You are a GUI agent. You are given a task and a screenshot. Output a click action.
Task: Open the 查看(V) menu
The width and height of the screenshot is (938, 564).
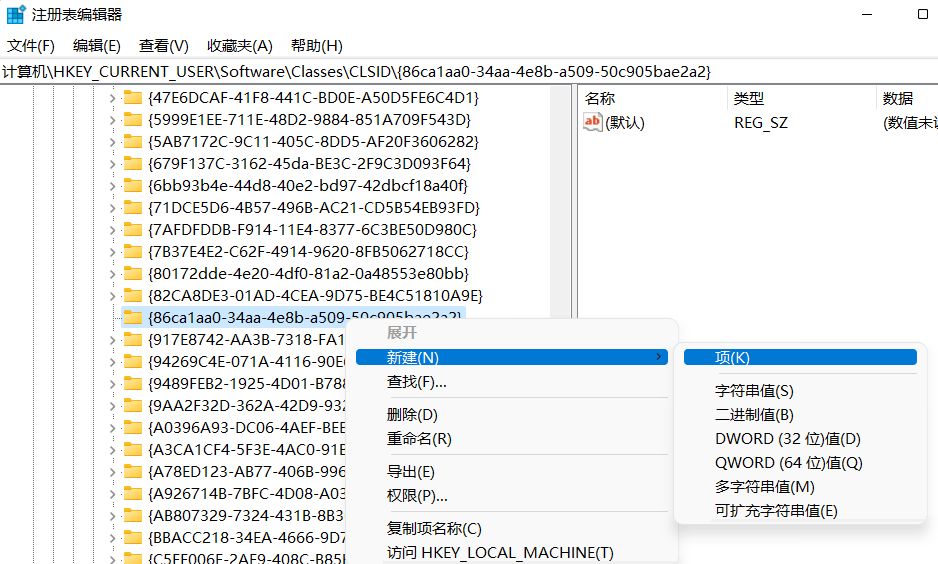pyautogui.click(x=163, y=45)
